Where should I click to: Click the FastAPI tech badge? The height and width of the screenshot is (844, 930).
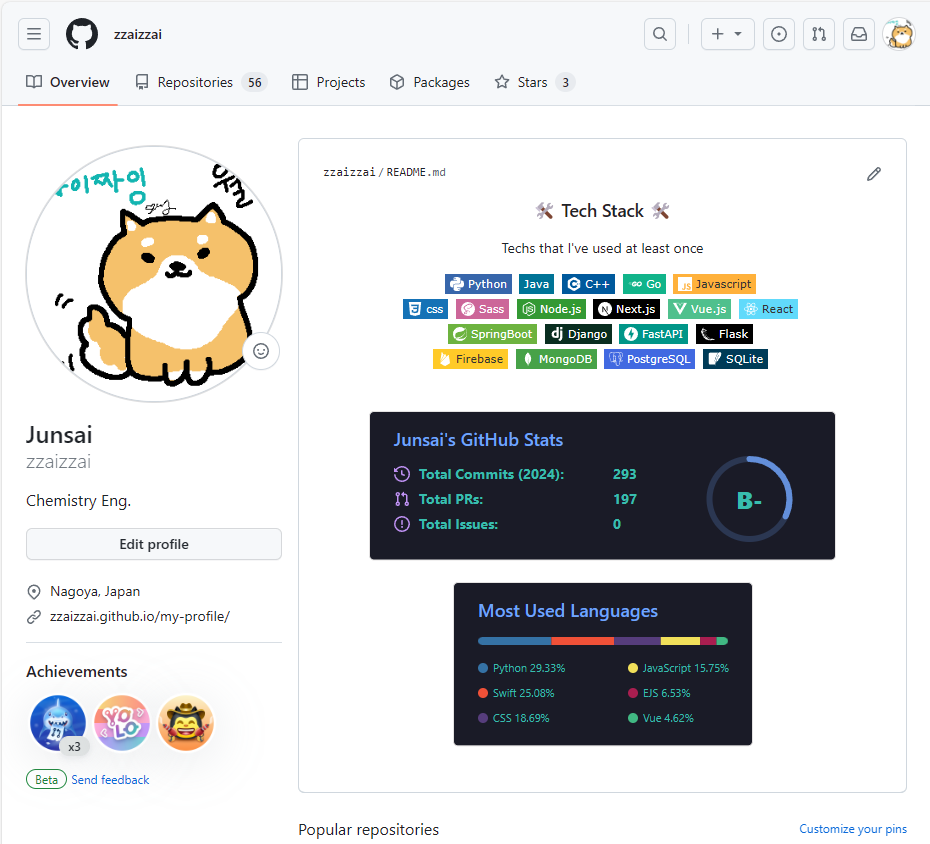coord(654,334)
